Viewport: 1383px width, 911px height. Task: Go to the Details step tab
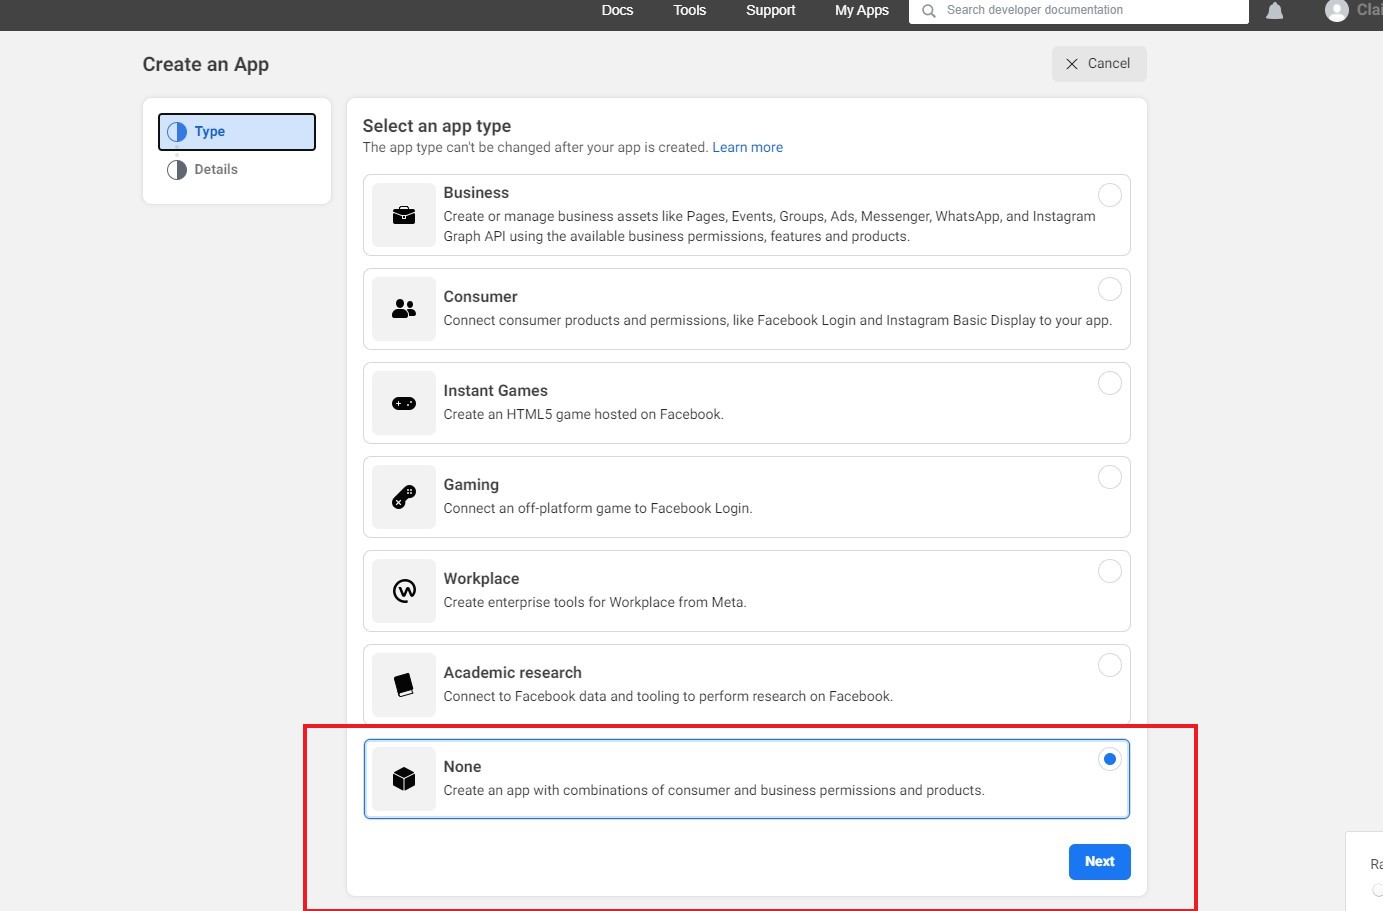tap(237, 170)
